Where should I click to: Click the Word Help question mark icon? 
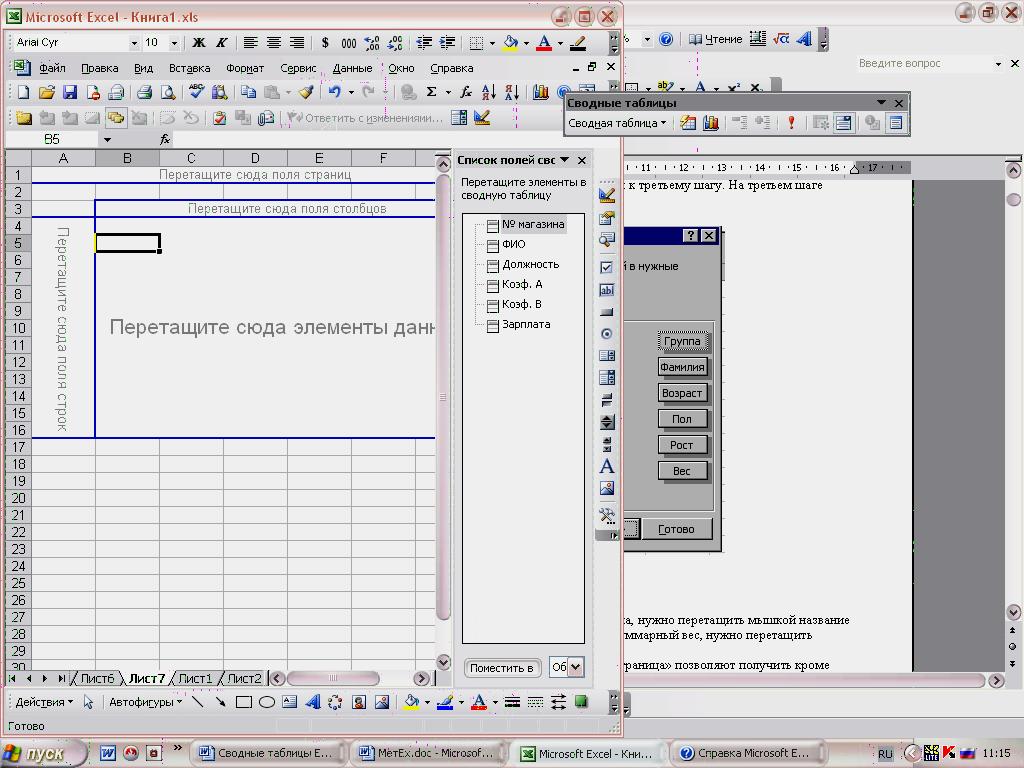pyautogui.click(x=665, y=39)
